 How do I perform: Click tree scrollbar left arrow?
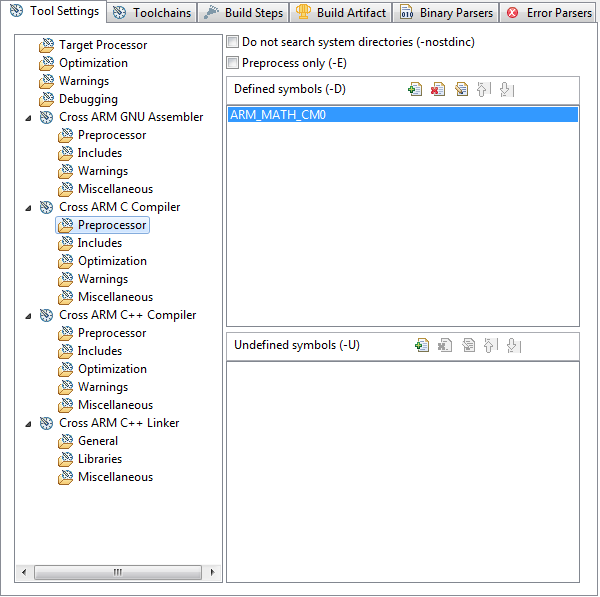click(x=24, y=573)
